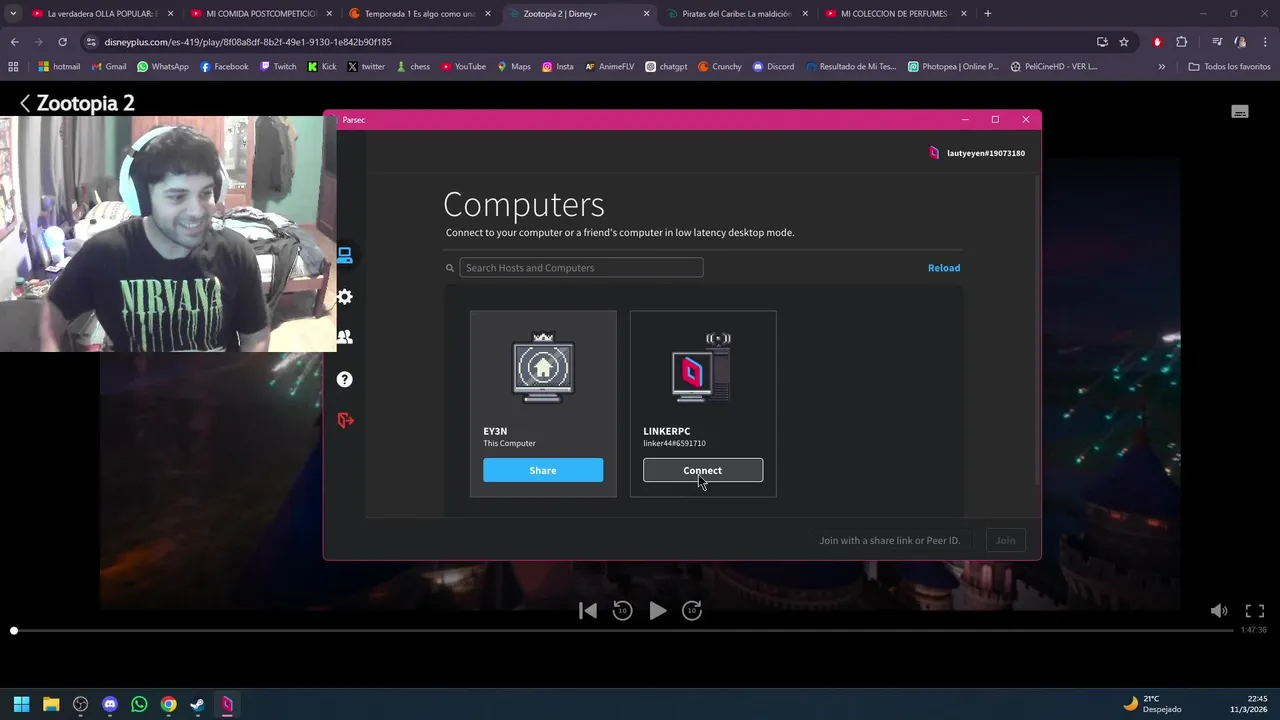Rewind 10 seconds in Disney+ player
The width and height of the screenshot is (1280, 720).
(x=622, y=611)
